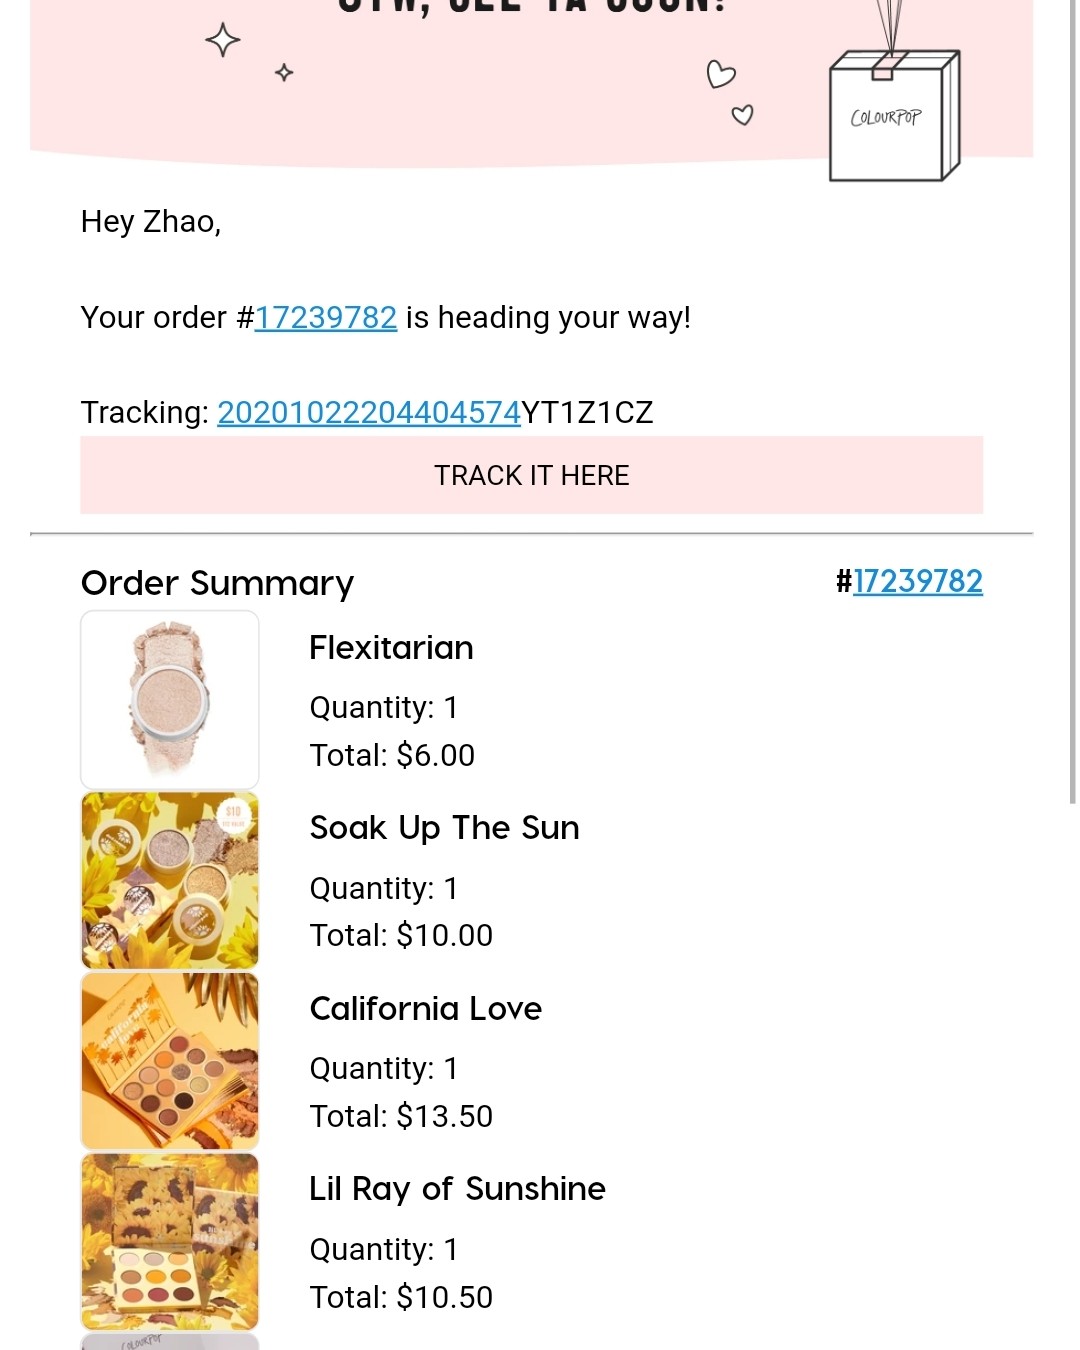Open order number link beside Order Summary
Image resolution: width=1080 pixels, height=1350 pixels.
(x=917, y=582)
